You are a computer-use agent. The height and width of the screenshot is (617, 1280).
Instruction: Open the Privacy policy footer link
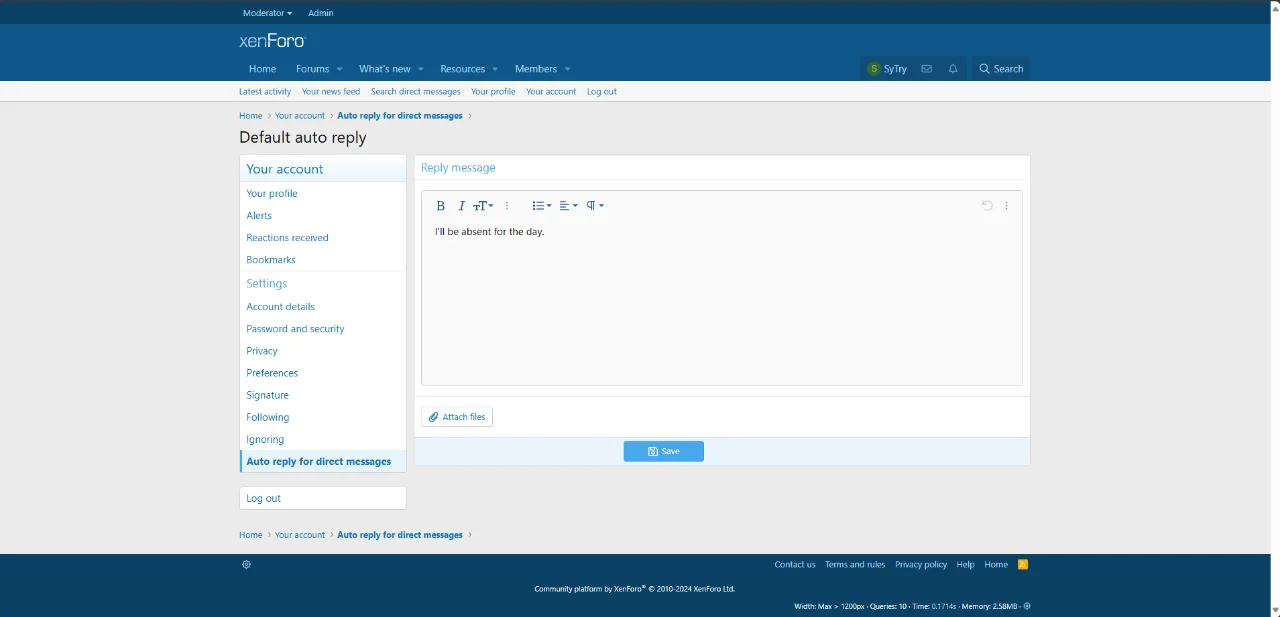coord(920,564)
